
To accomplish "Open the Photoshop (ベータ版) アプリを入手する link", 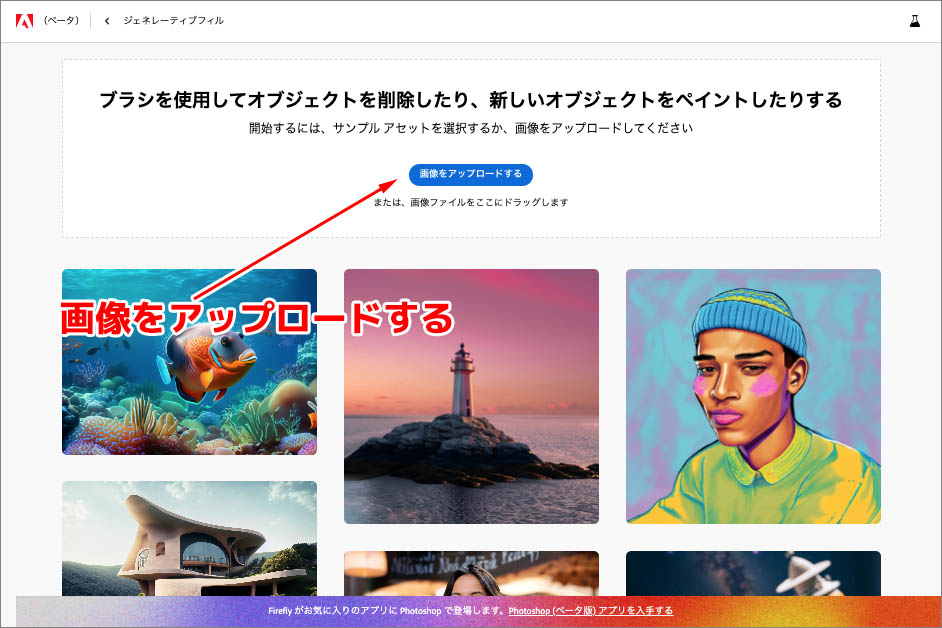I will click(x=590, y=610).
